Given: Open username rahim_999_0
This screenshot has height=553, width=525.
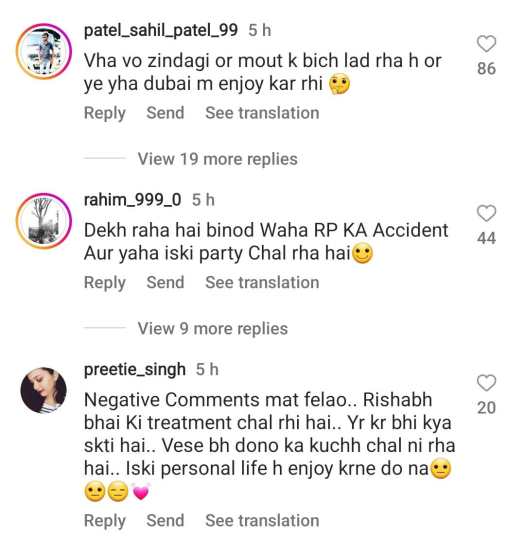Looking at the screenshot, I should 133,200.
